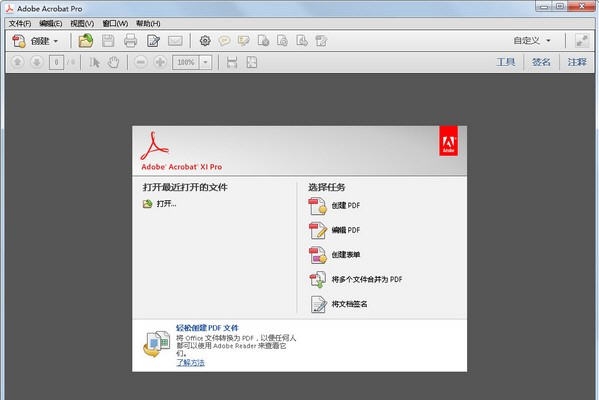Open the View 视图(V) menu
This screenshot has width=599, height=400.
click(82, 23)
